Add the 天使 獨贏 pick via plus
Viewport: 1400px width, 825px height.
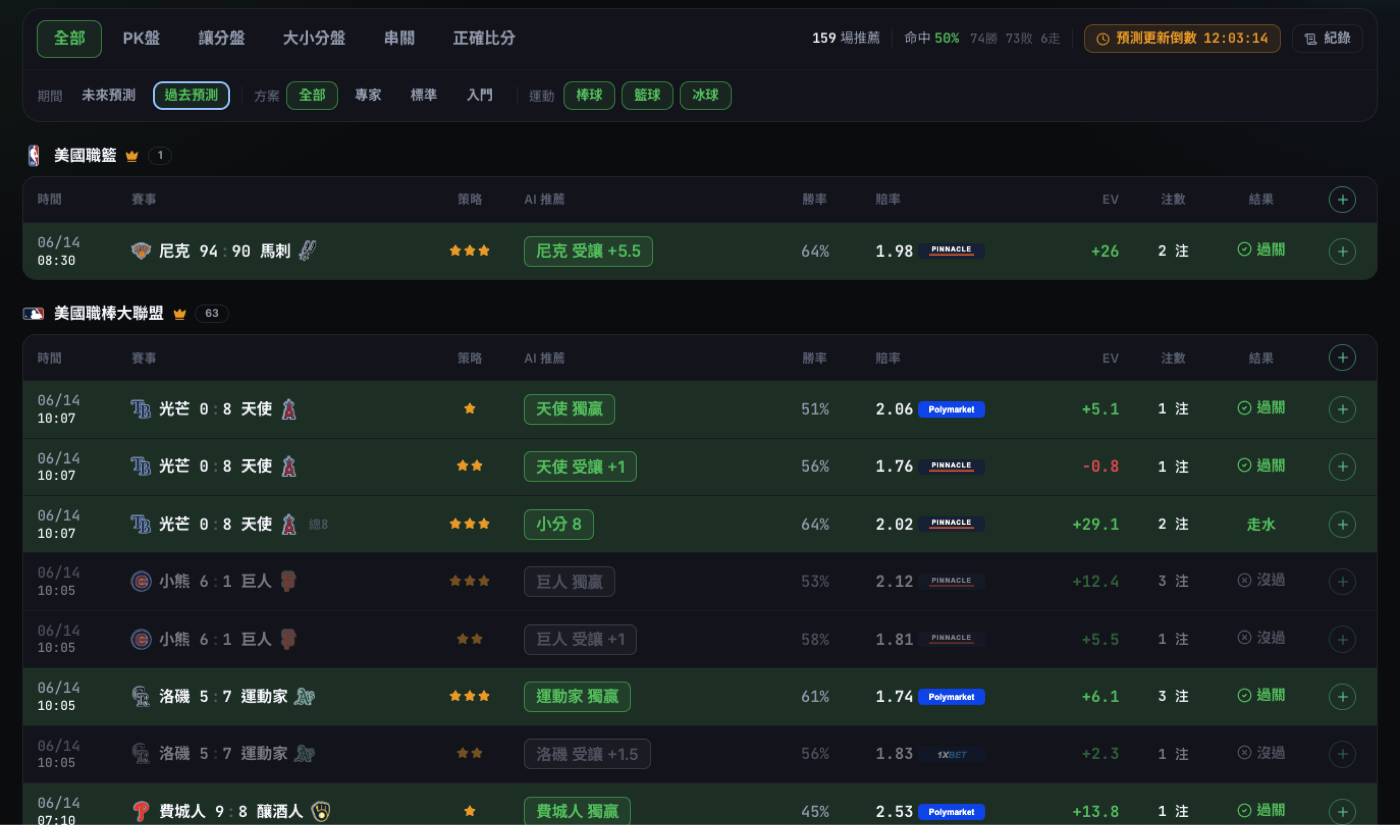[1342, 409]
